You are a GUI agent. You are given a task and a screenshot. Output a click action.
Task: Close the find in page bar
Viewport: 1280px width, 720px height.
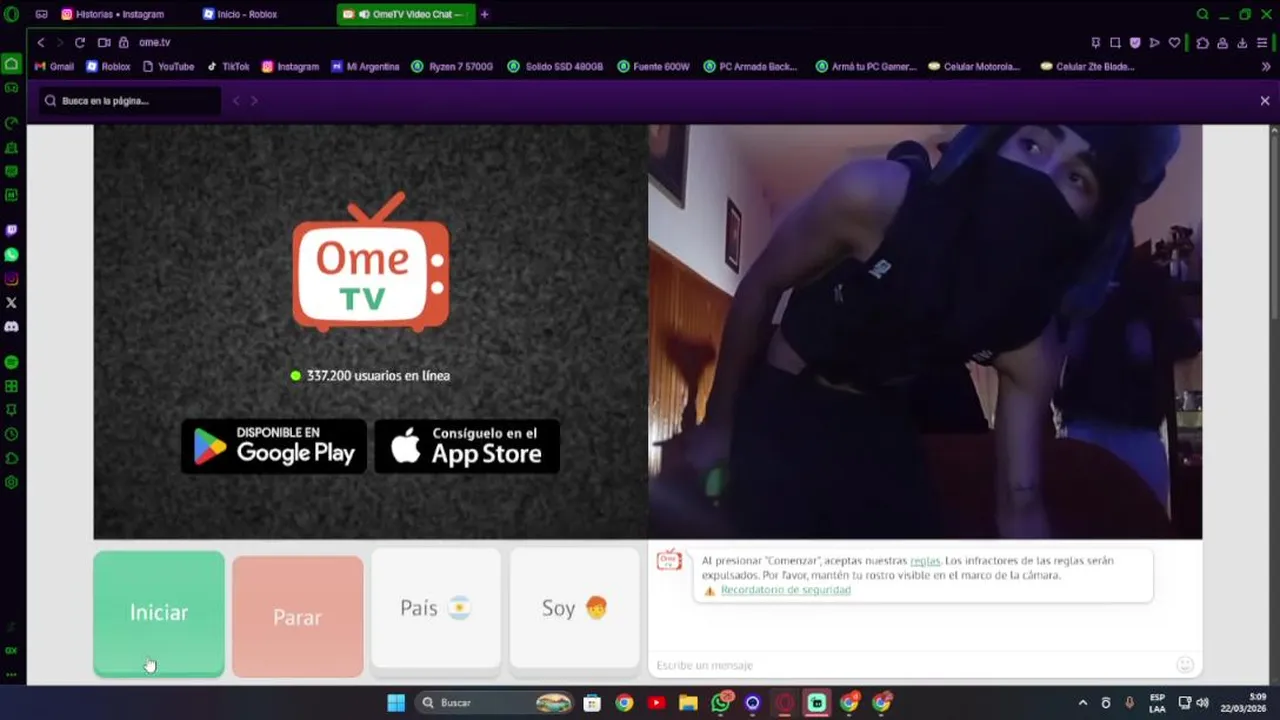click(1265, 101)
